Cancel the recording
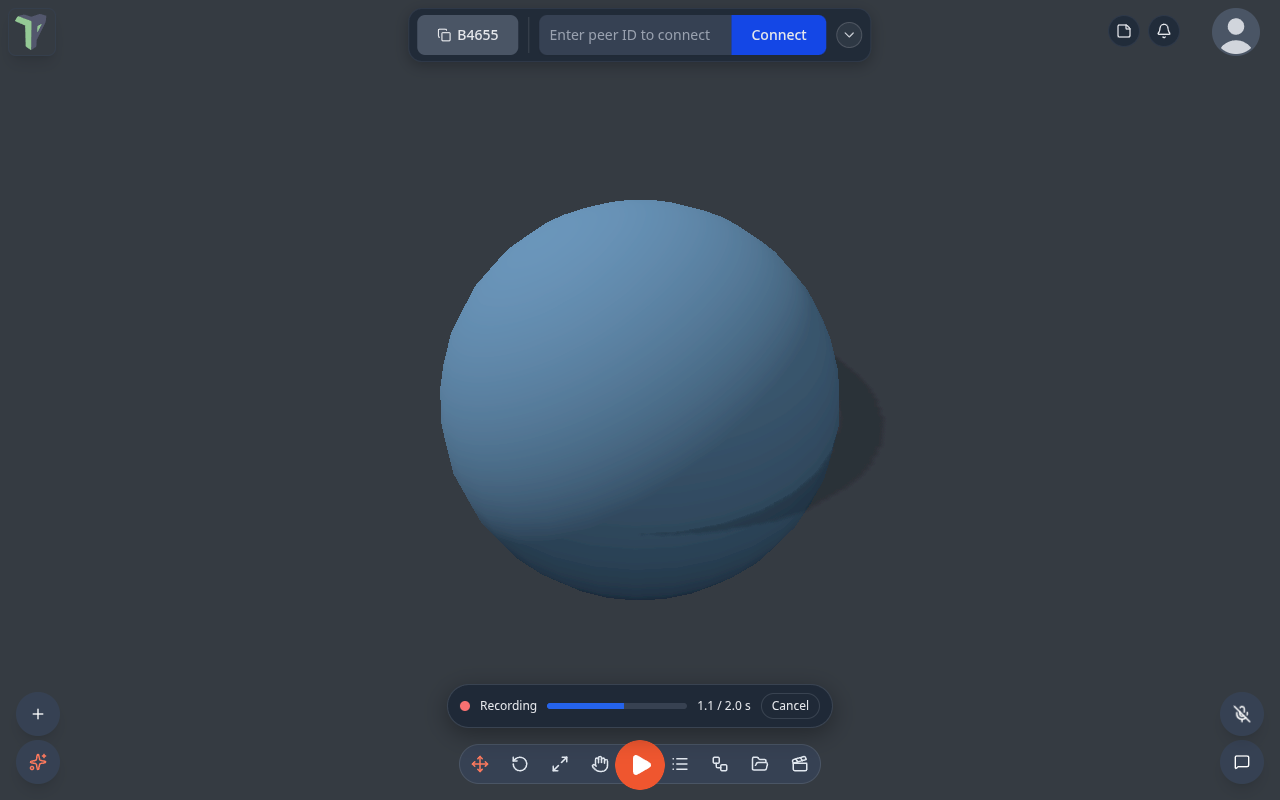Screen dimensions: 1280x800 (790, 706)
